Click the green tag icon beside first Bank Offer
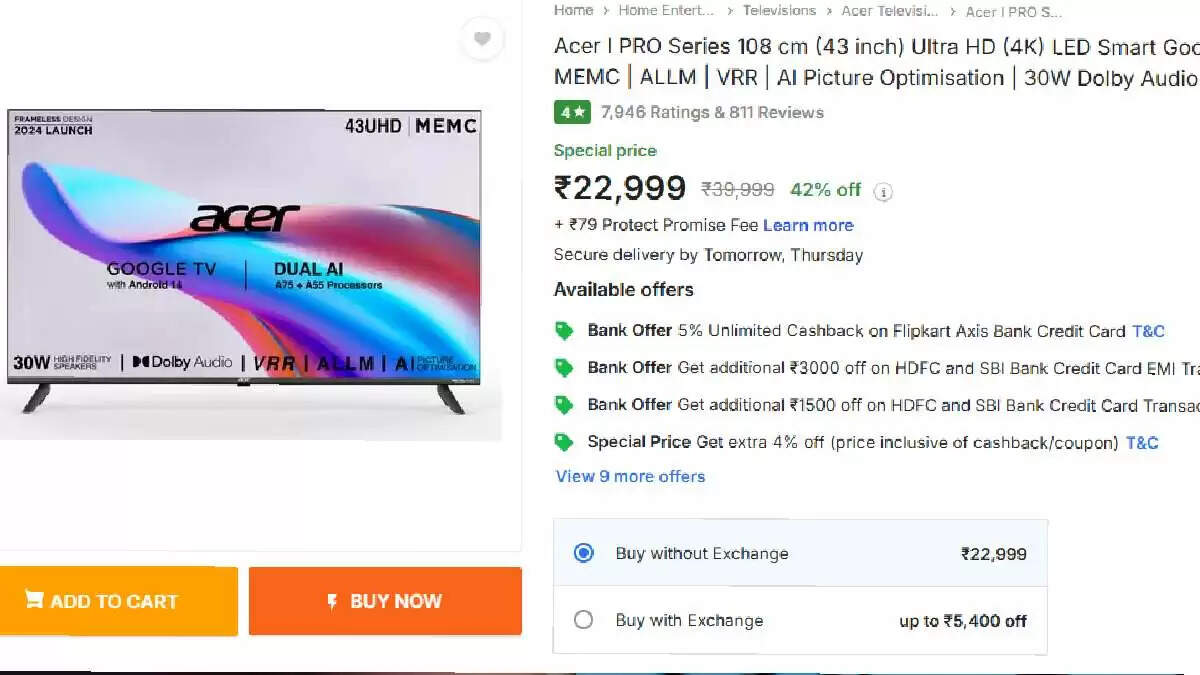1200x675 pixels. point(563,330)
